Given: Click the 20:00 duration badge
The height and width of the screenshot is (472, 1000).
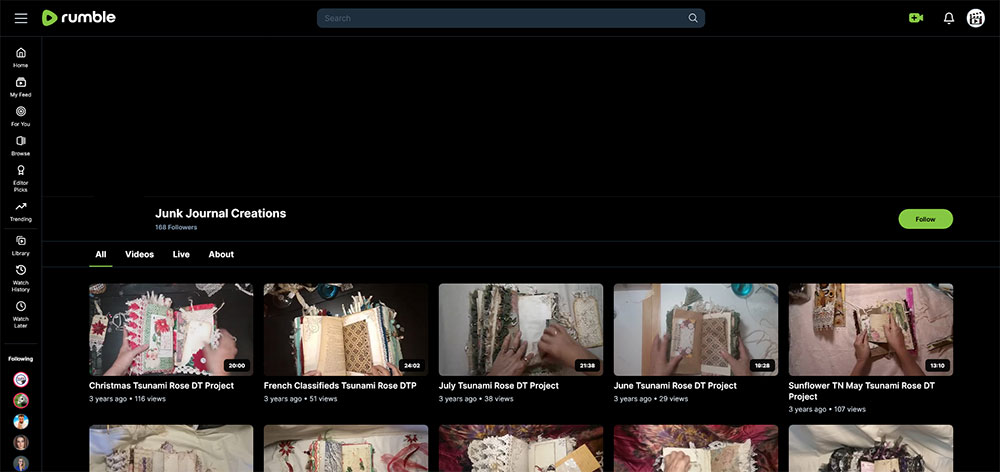Looking at the screenshot, I should point(237,366).
